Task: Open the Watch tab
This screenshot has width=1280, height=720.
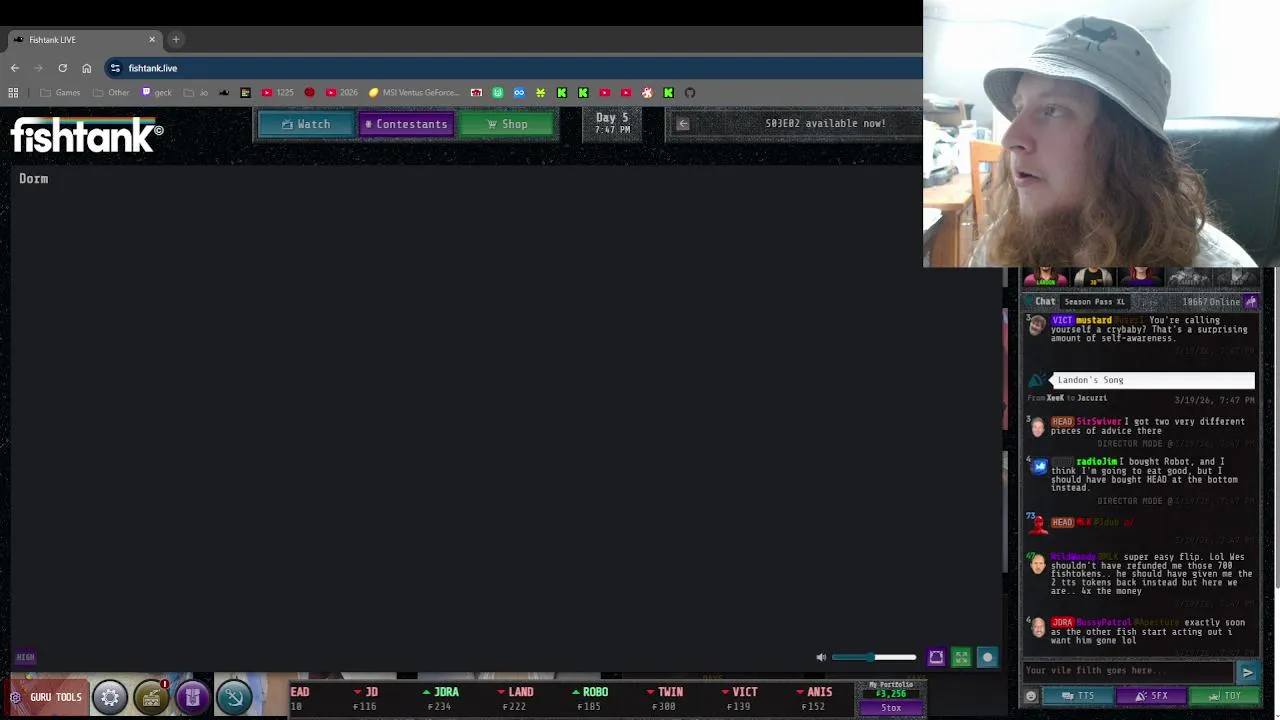Action: coord(306,124)
